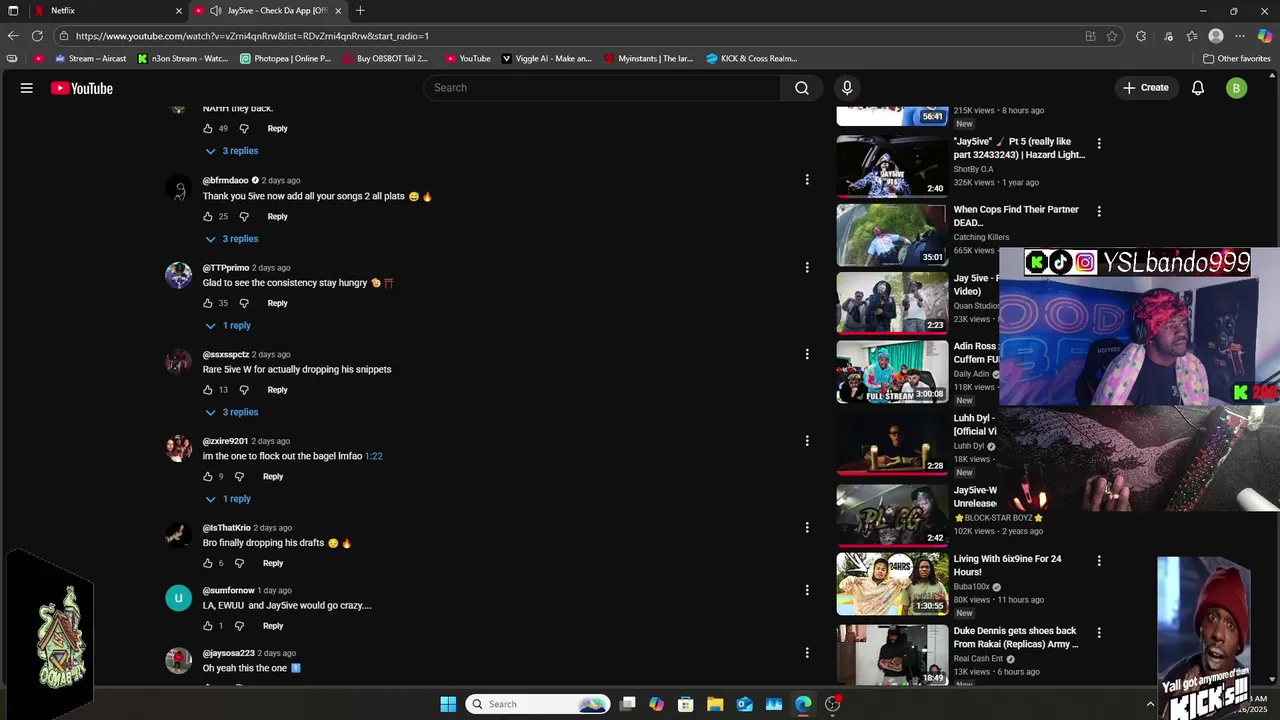This screenshot has width=1280, height=720.
Task: Dislike the comment by @bfrmdaoo
Action: [x=244, y=216]
